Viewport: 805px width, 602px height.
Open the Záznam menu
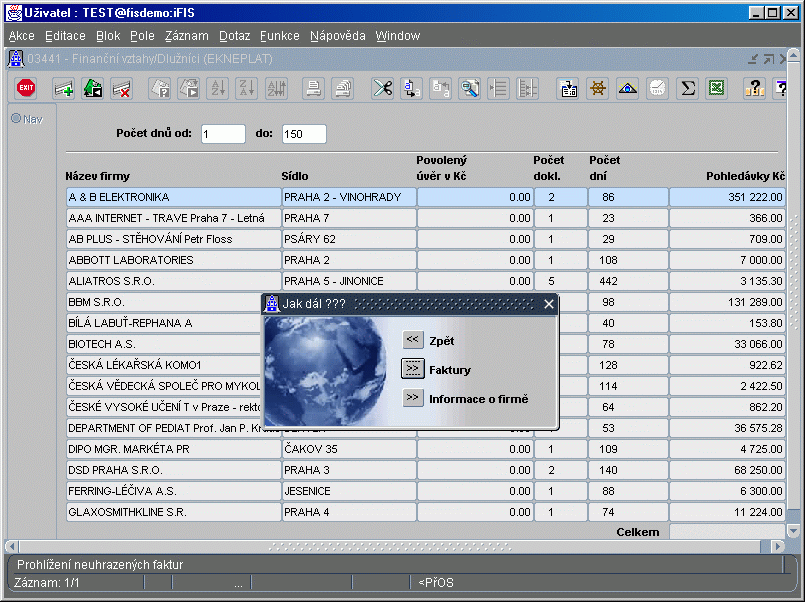point(185,36)
